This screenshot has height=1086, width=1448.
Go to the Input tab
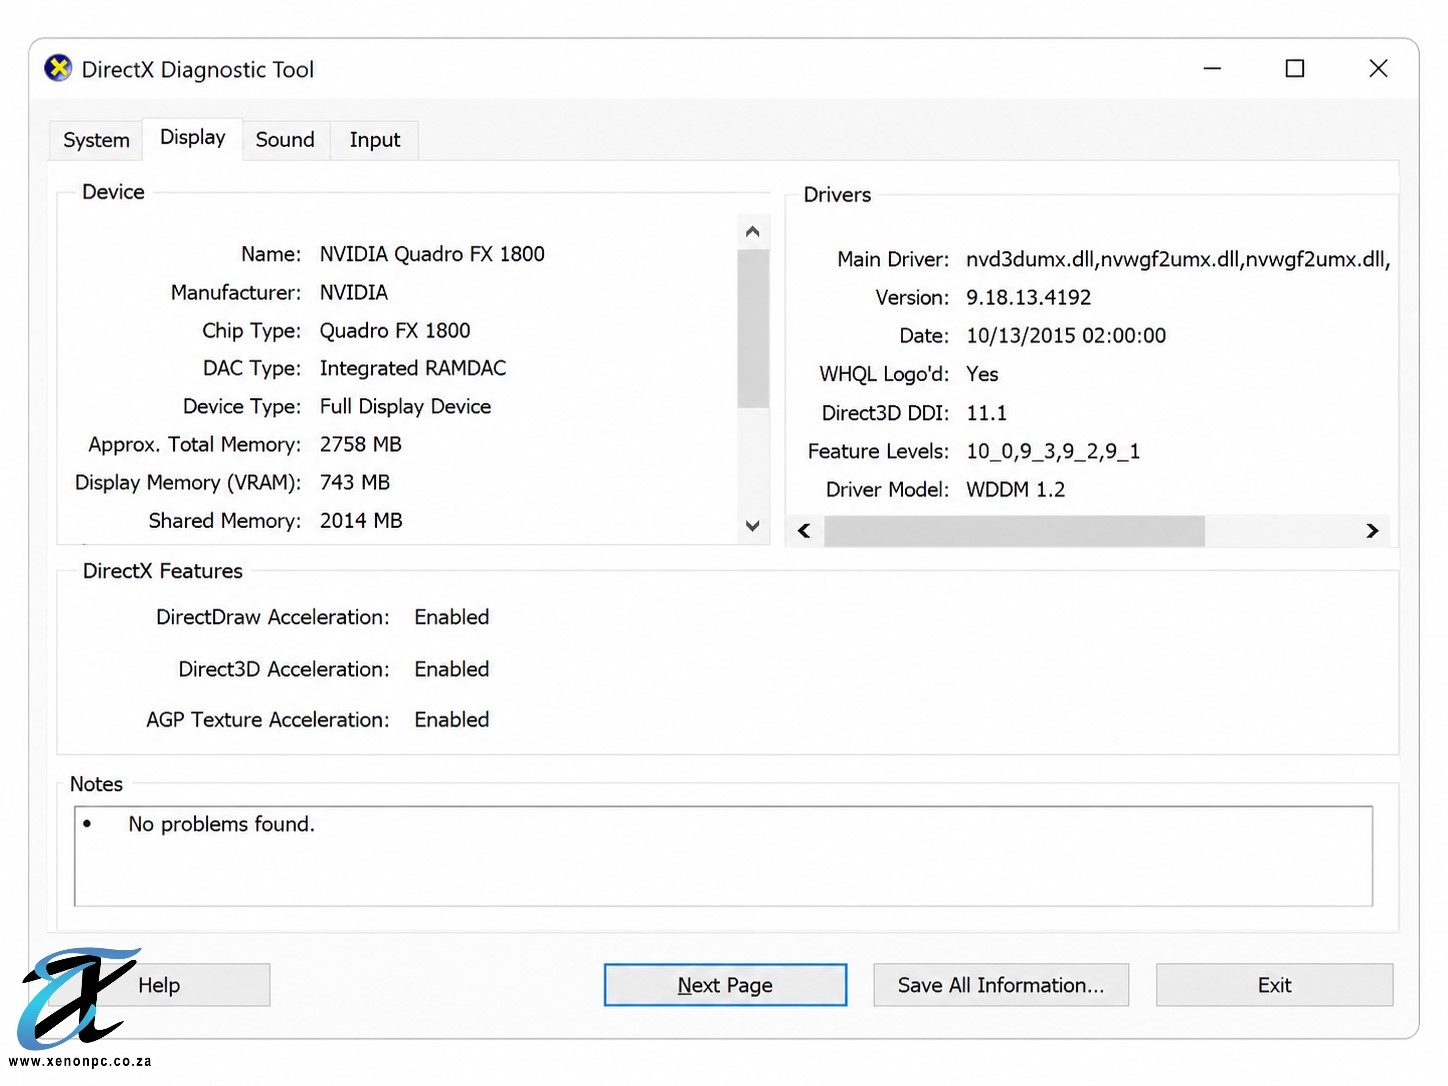point(375,140)
